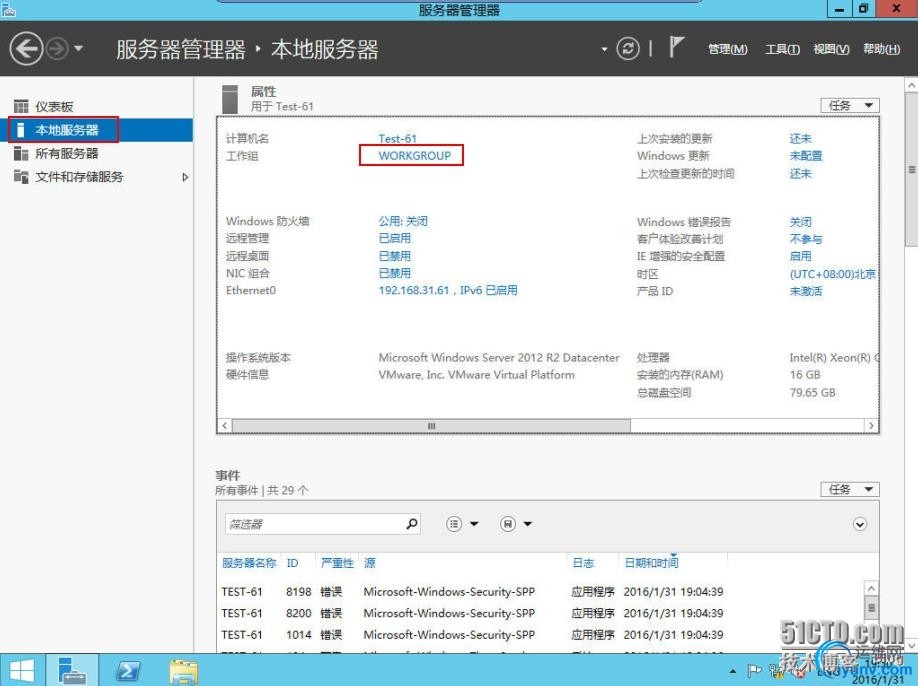
Task: Click the product ID 未激活 link
Action: [x=806, y=291]
